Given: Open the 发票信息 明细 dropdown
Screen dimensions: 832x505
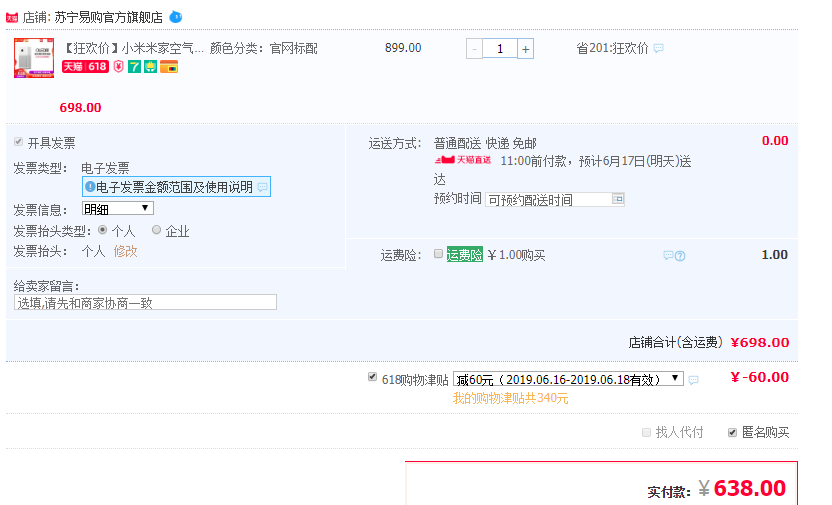Looking at the screenshot, I should 118,208.
